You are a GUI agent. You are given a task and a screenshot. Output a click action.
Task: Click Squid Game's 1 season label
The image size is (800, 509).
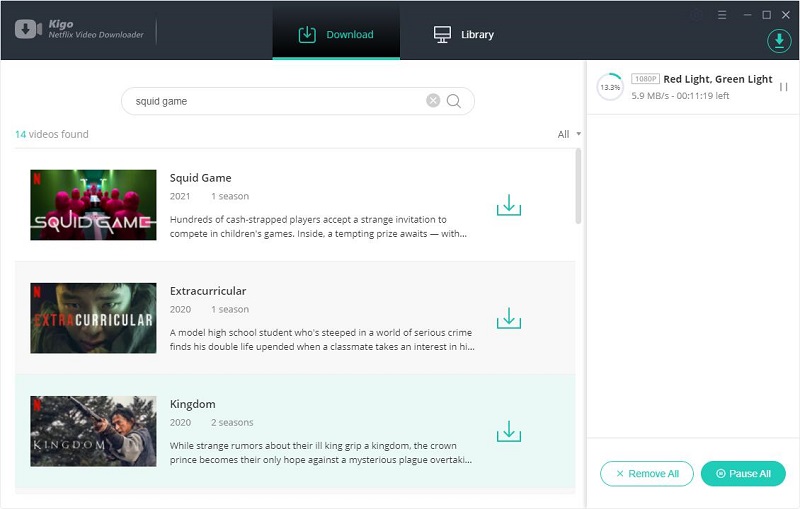pyautogui.click(x=230, y=196)
